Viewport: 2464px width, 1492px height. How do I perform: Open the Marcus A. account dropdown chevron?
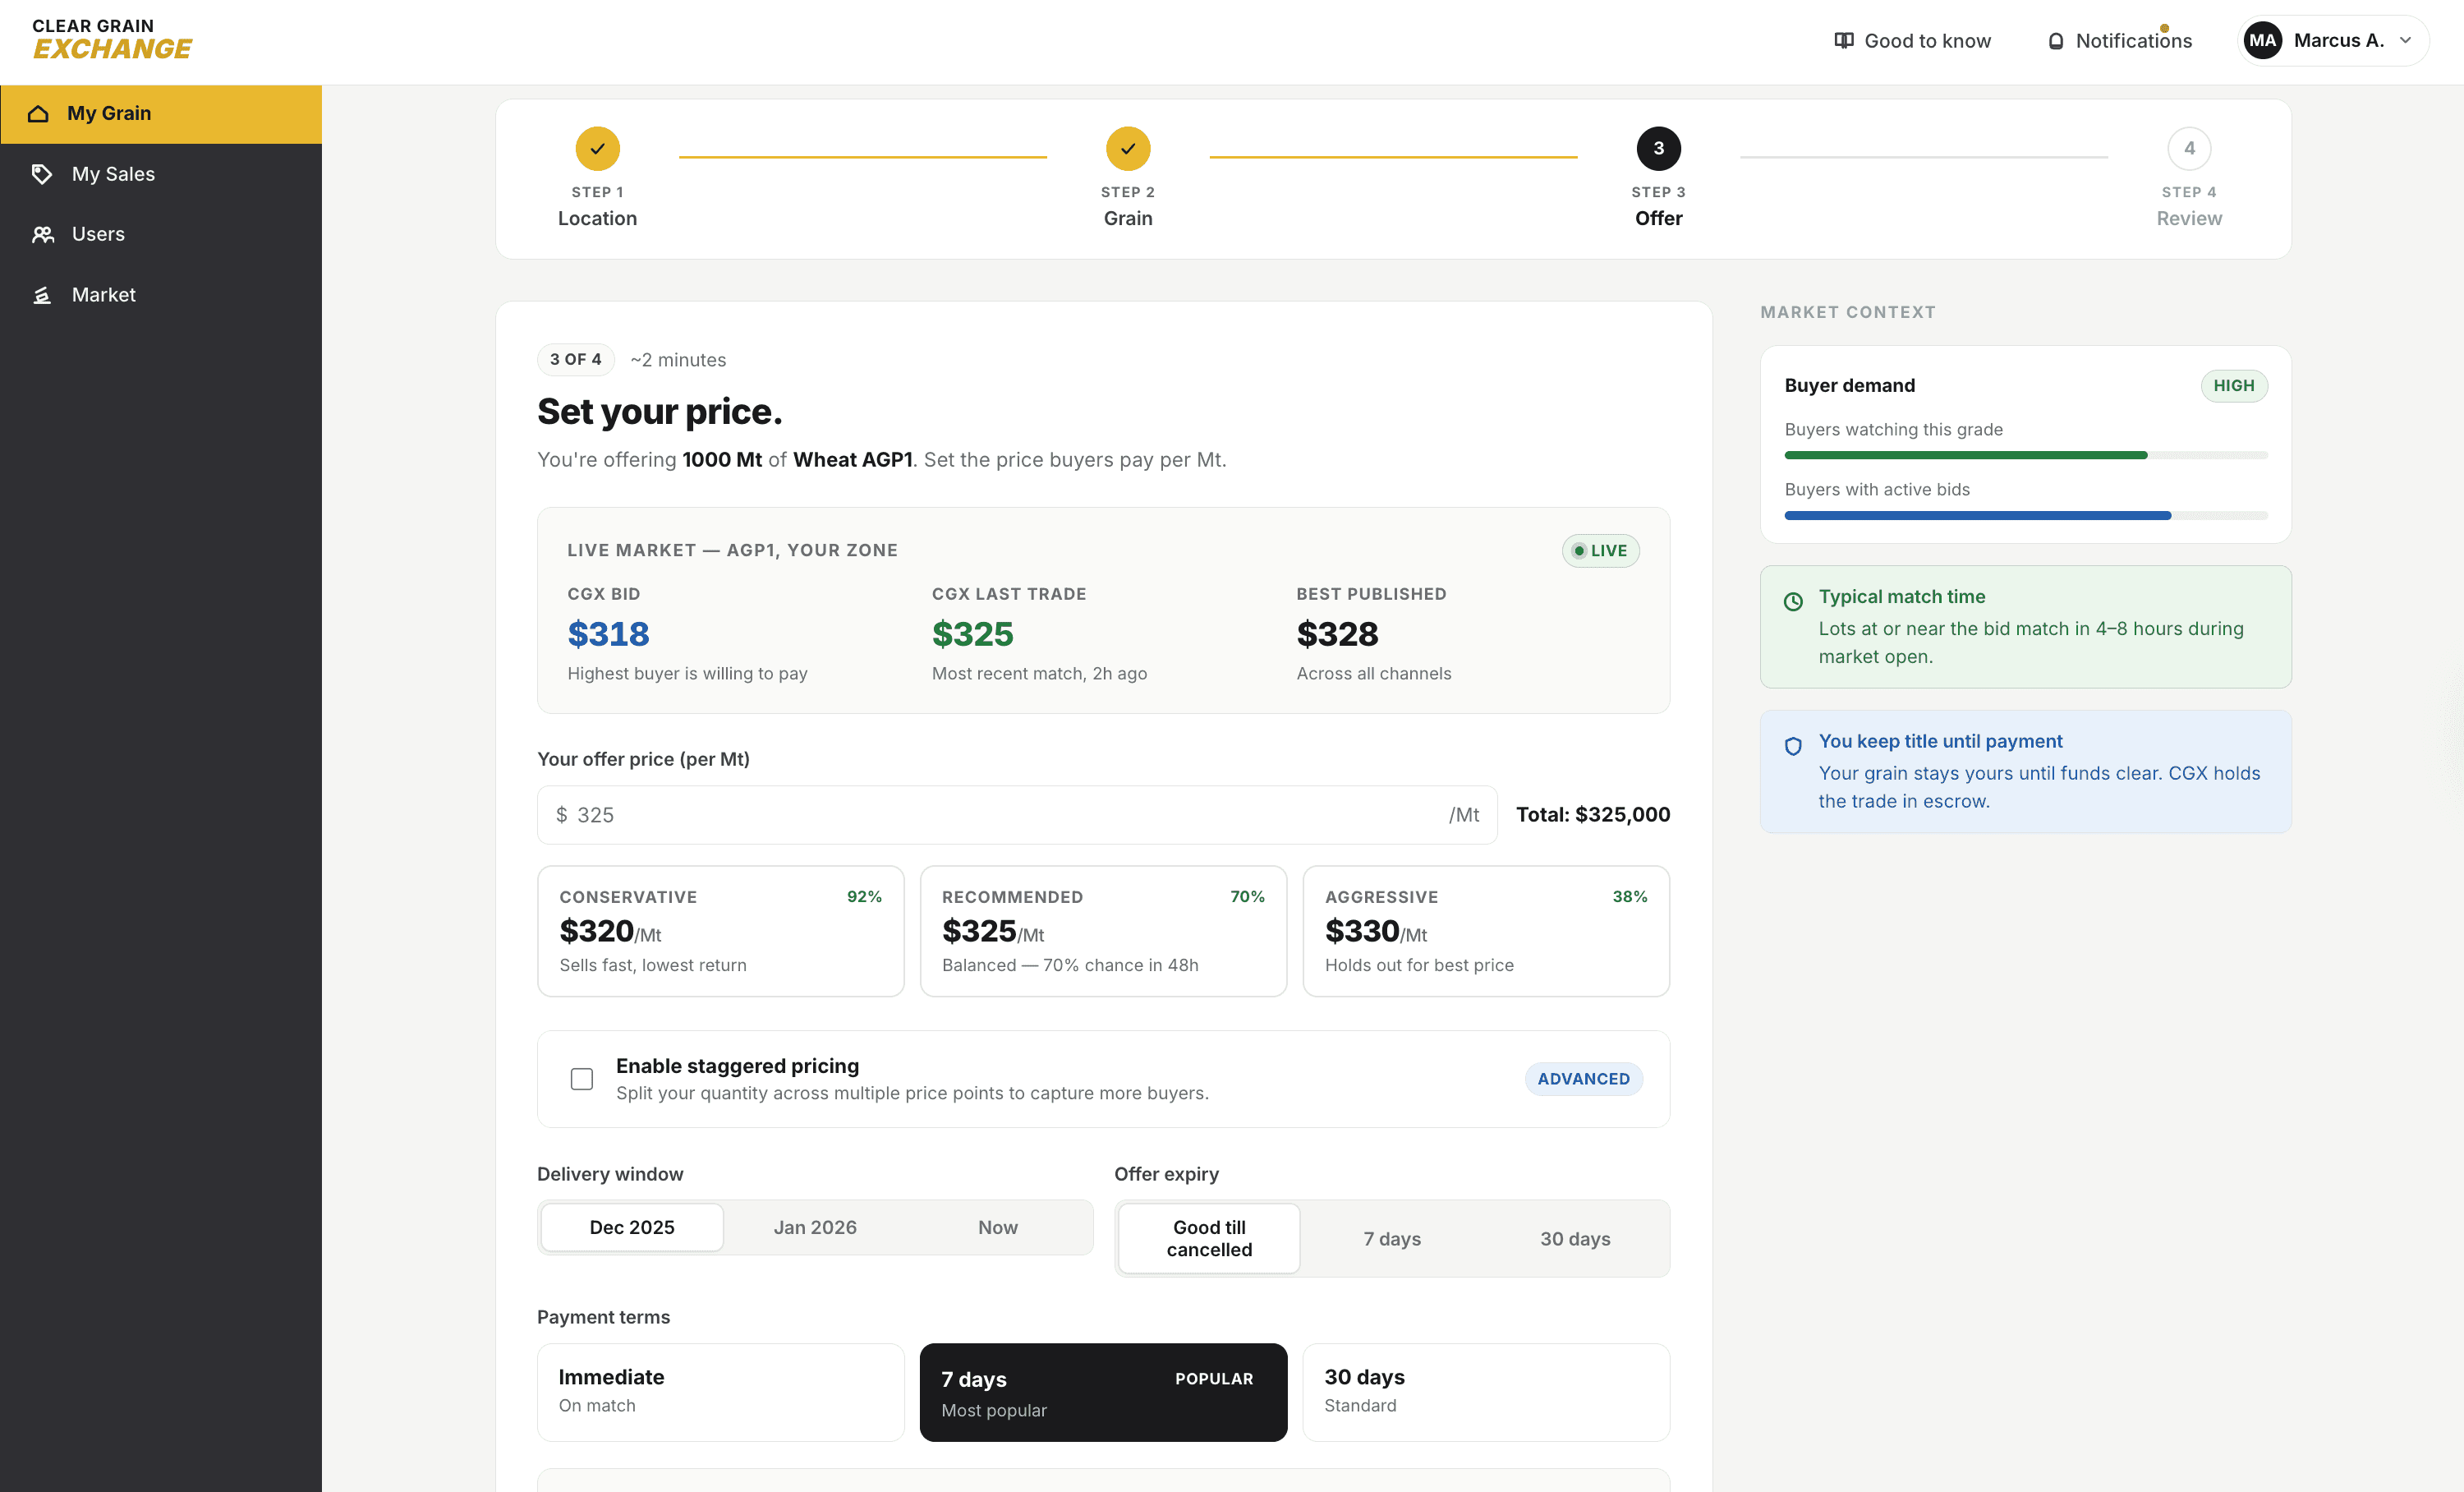[x=2405, y=41]
